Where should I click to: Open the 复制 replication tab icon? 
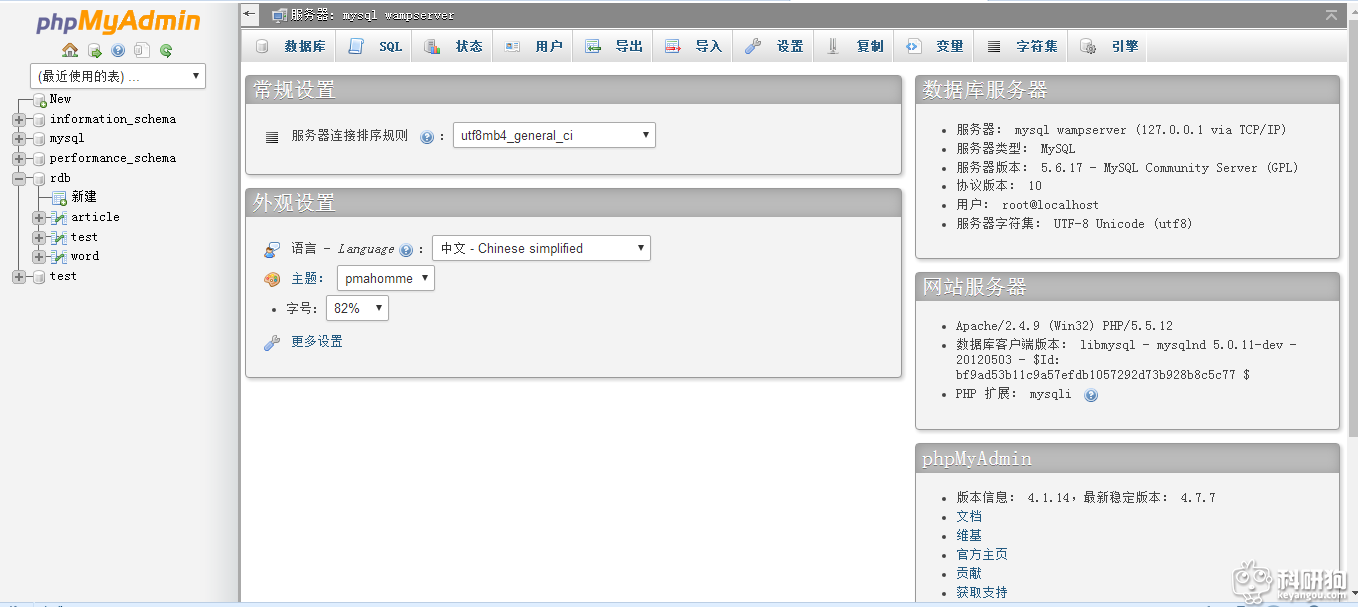click(x=833, y=46)
